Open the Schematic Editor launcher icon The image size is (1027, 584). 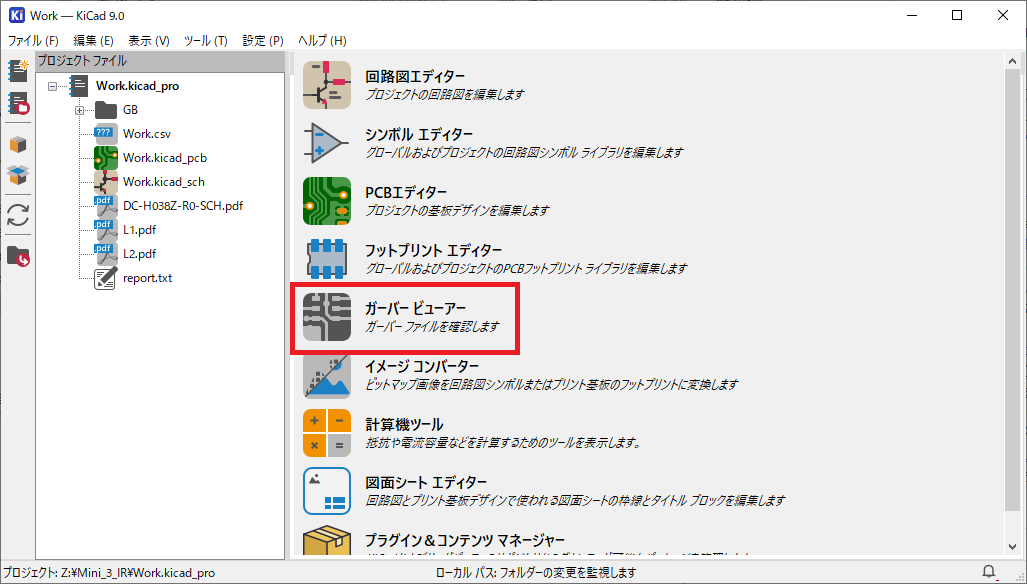tap(327, 85)
